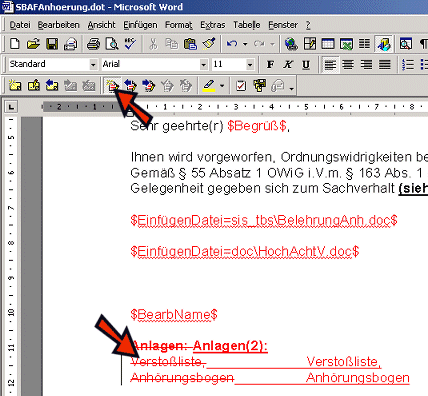This screenshot has width=428, height=396.
Task: Open the Print Preview icon
Action: click(112, 44)
